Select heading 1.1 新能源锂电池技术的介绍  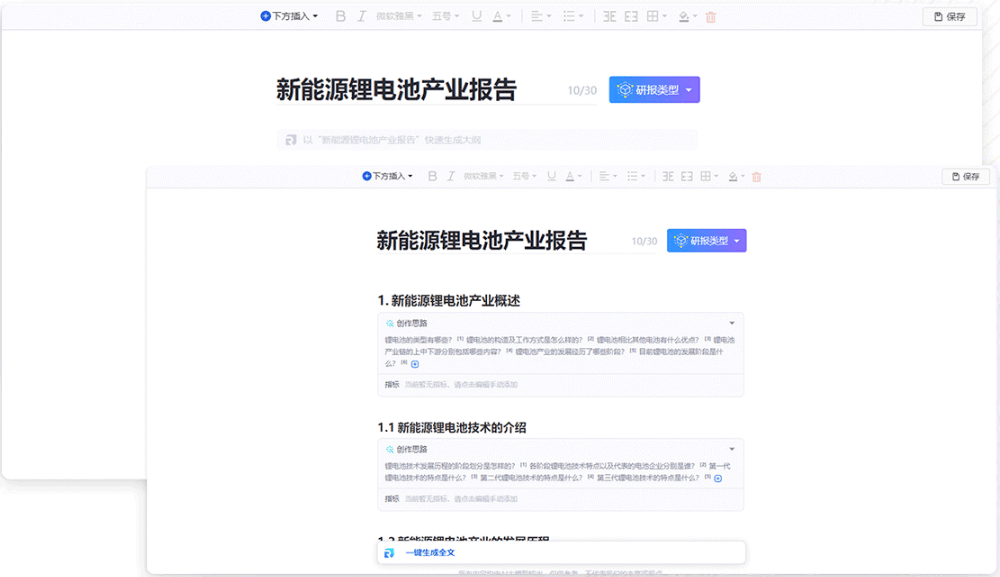[452, 428]
